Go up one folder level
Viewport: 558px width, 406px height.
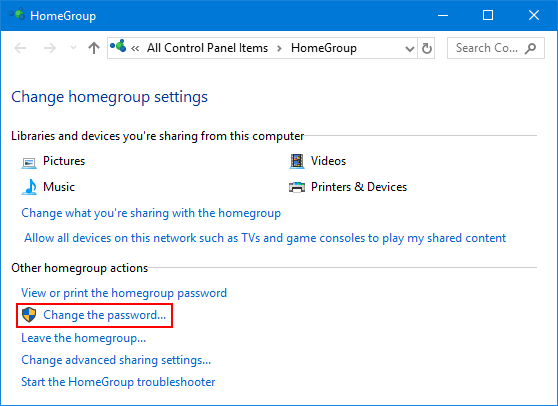point(94,48)
